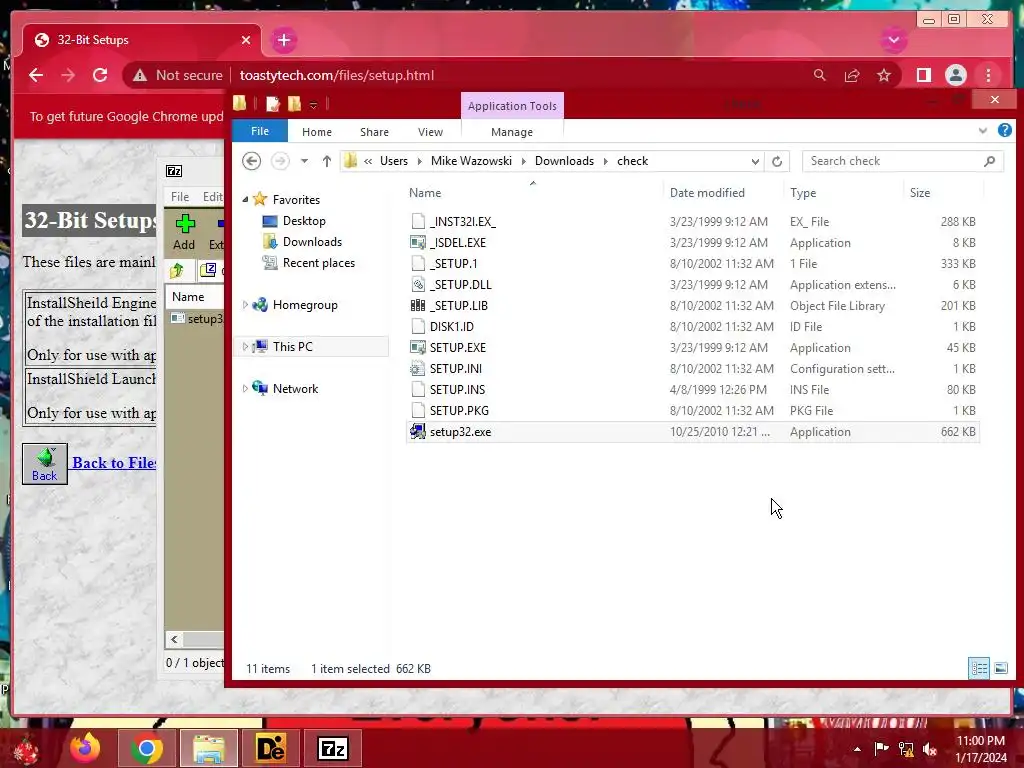
Task: Select Recent places in Favorites
Action: pos(318,263)
